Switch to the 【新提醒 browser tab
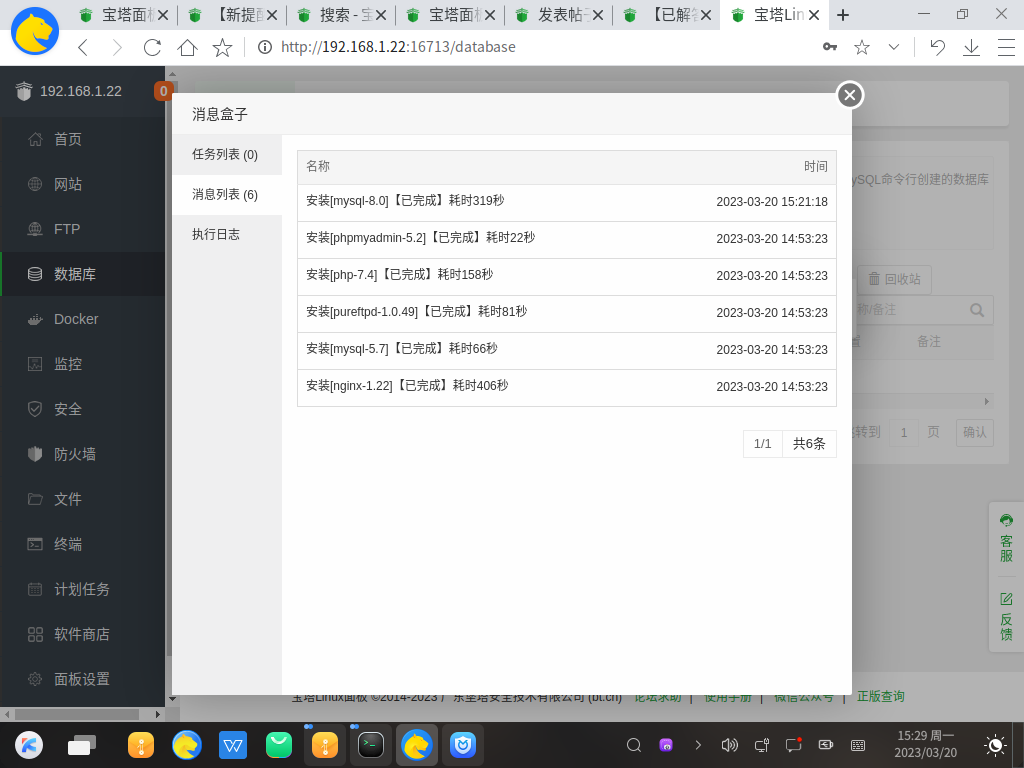 click(231, 15)
